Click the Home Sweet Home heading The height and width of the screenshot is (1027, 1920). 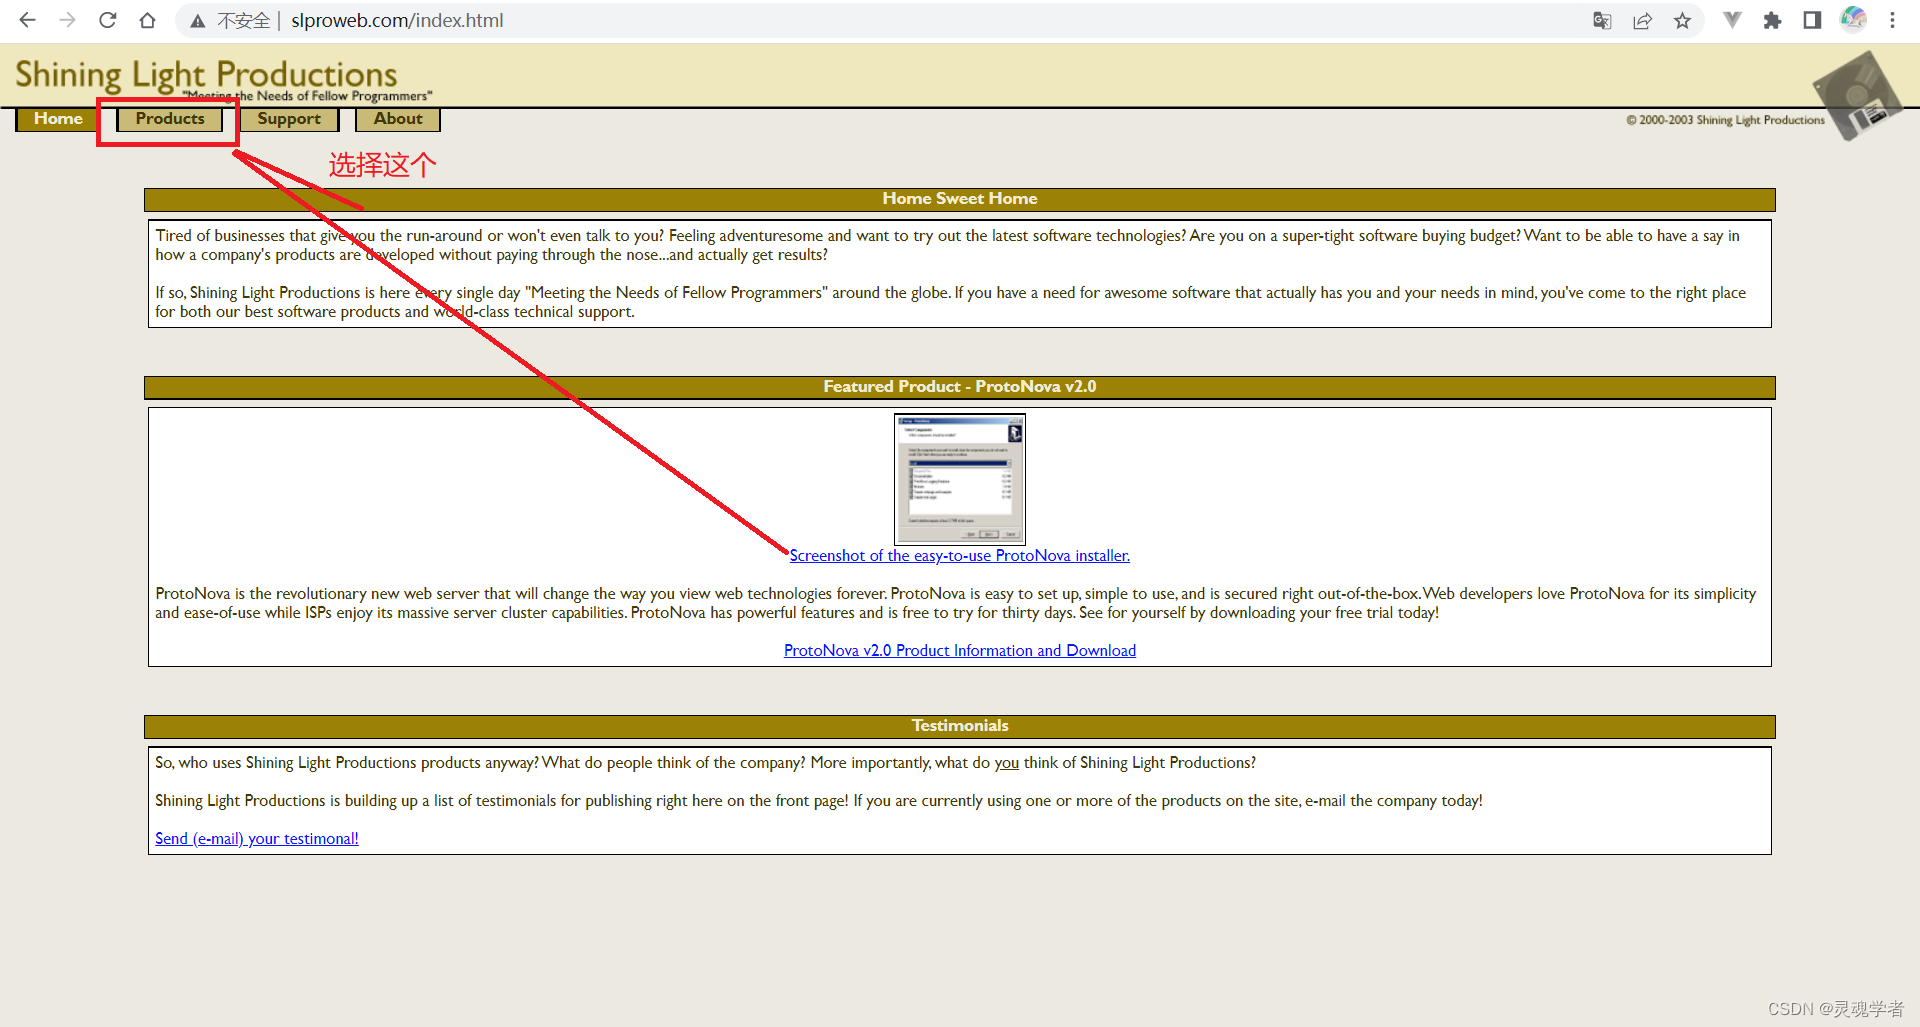tap(960, 199)
